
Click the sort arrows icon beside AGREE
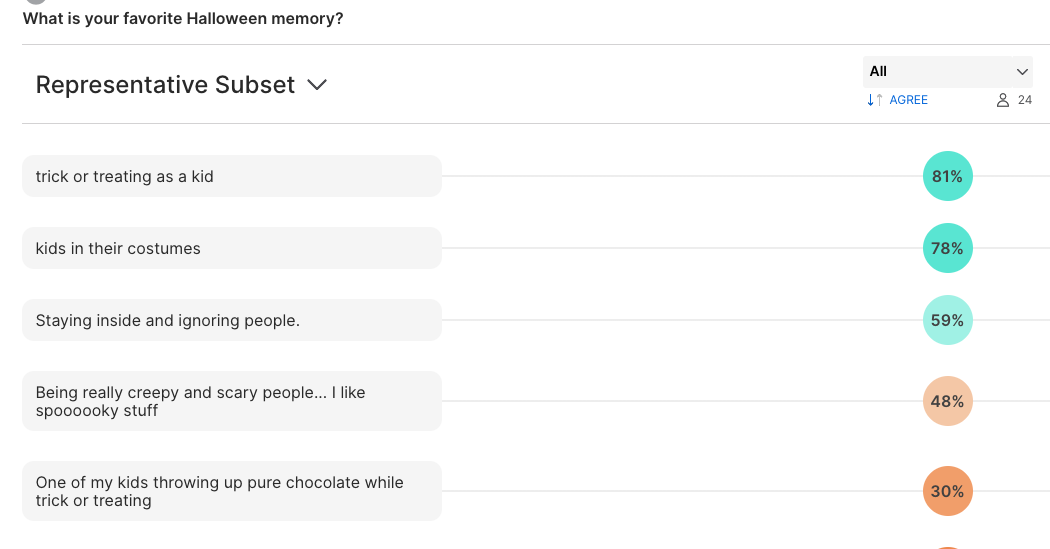click(x=875, y=100)
